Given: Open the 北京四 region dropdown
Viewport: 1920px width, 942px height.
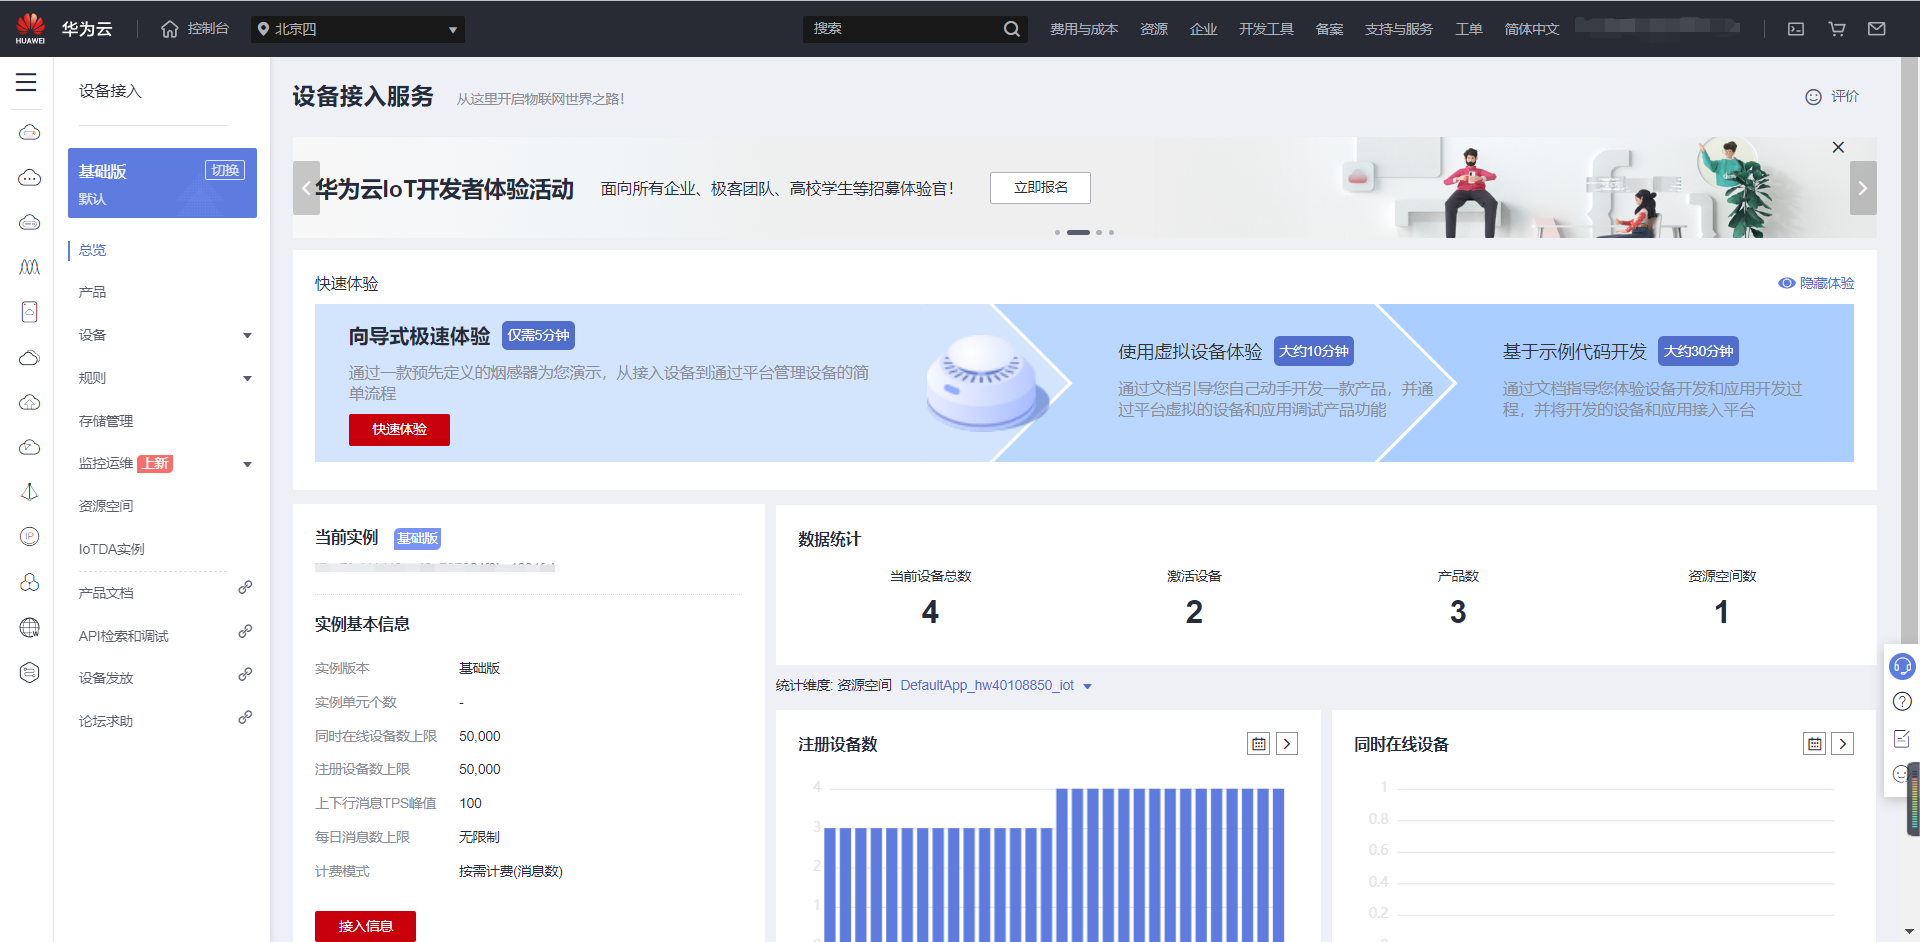Looking at the screenshot, I should coord(358,29).
